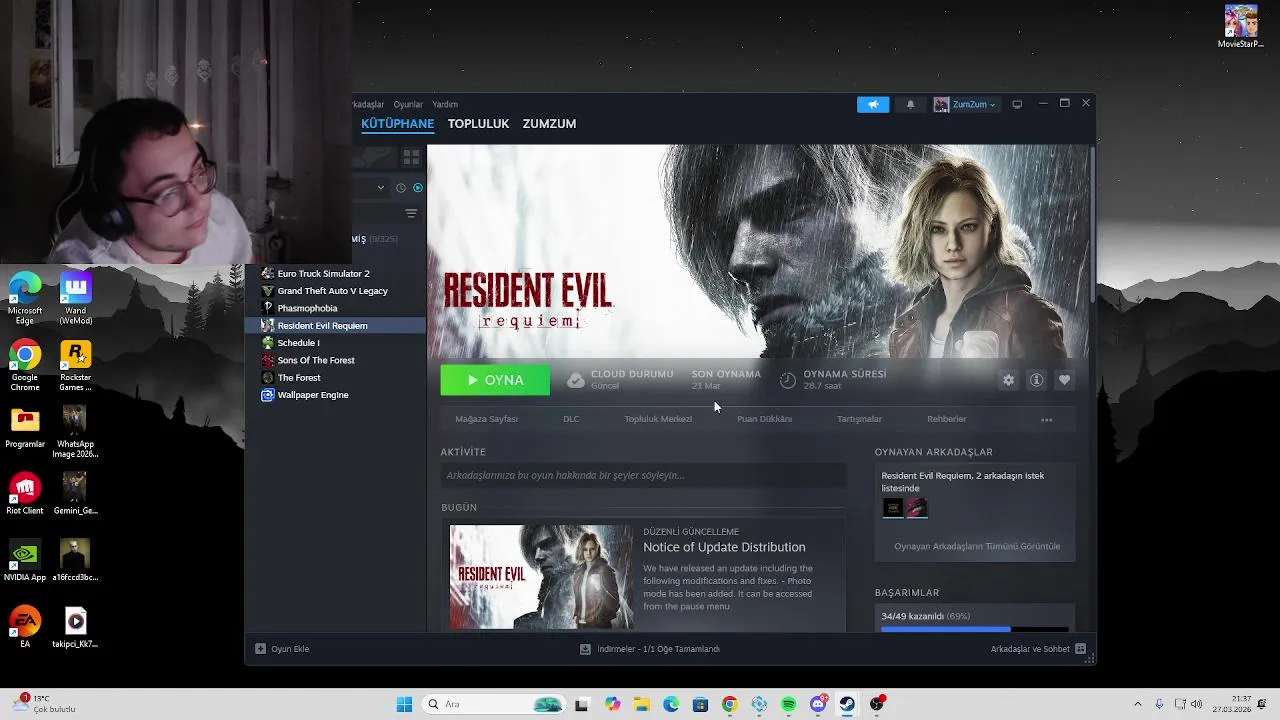Open the Topluluk Merkezi link
The height and width of the screenshot is (720, 1280).
[658, 419]
